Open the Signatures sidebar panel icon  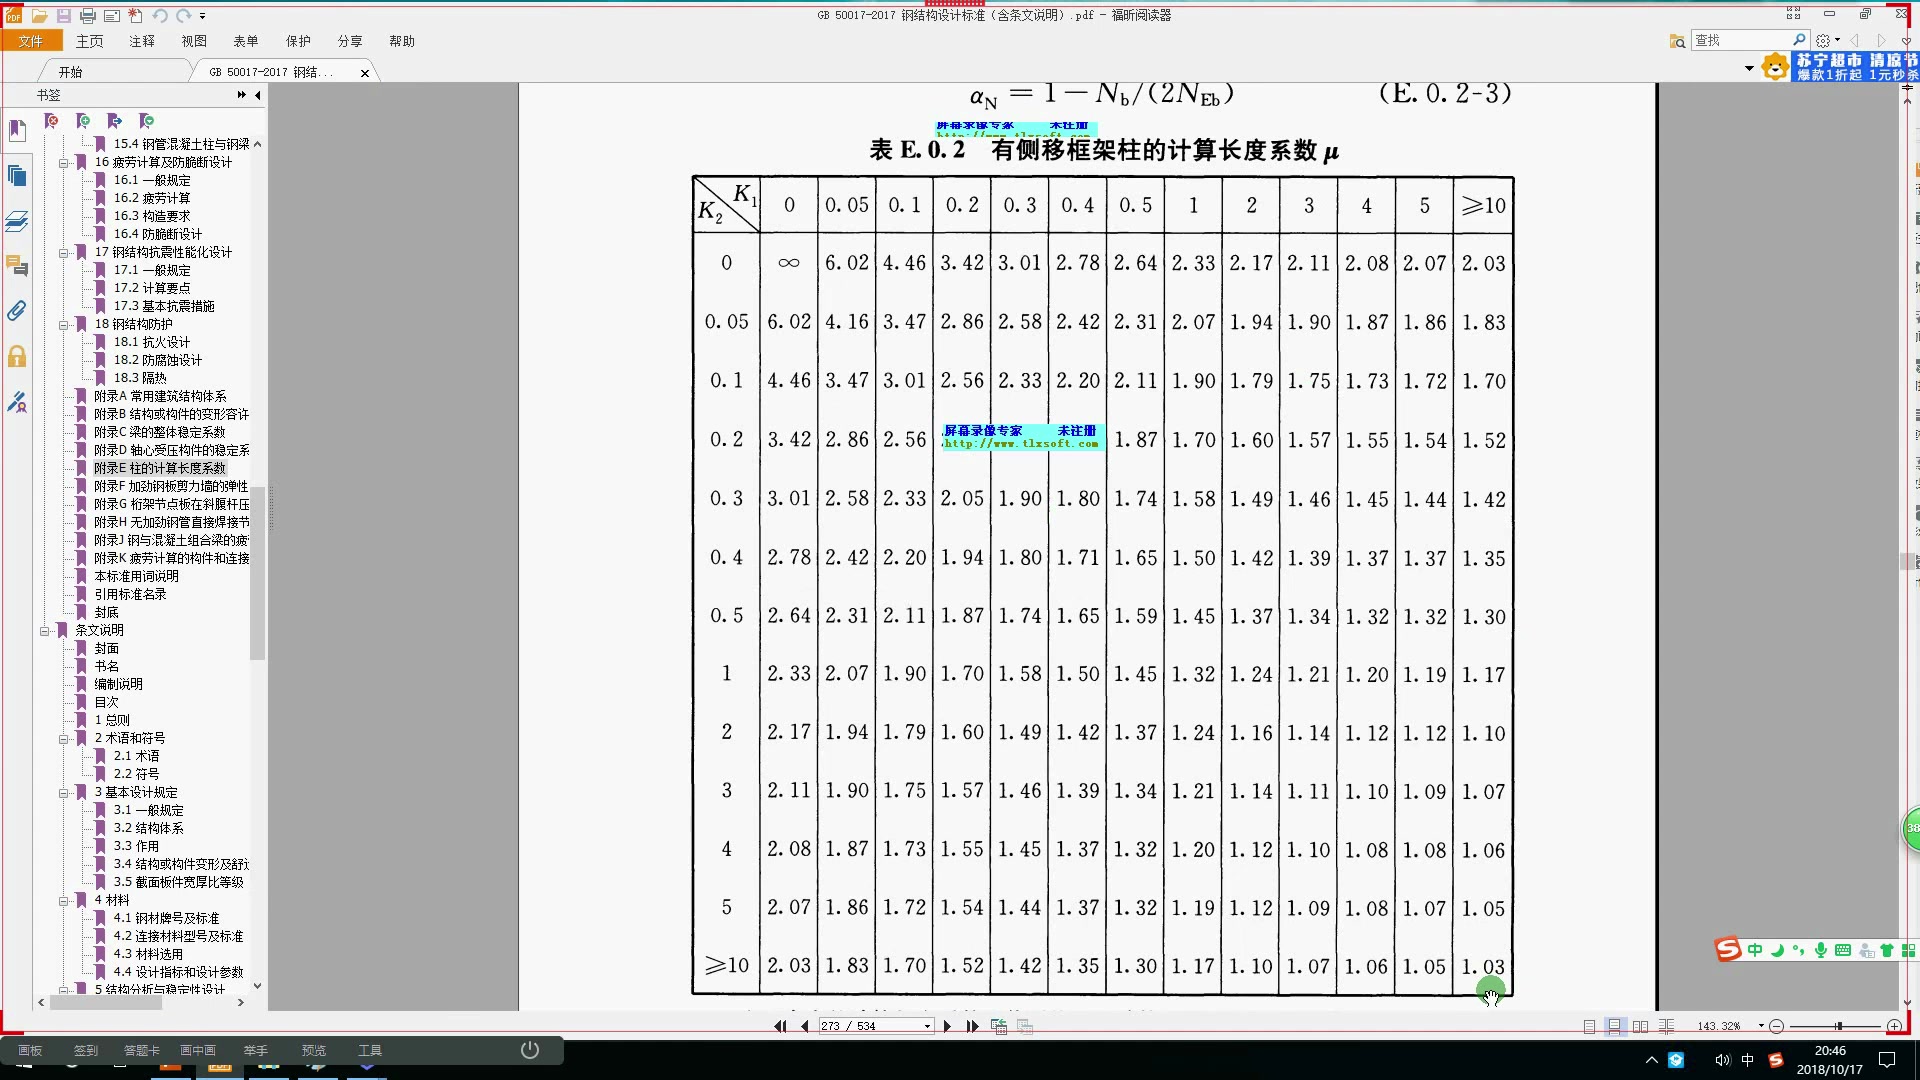click(x=17, y=402)
